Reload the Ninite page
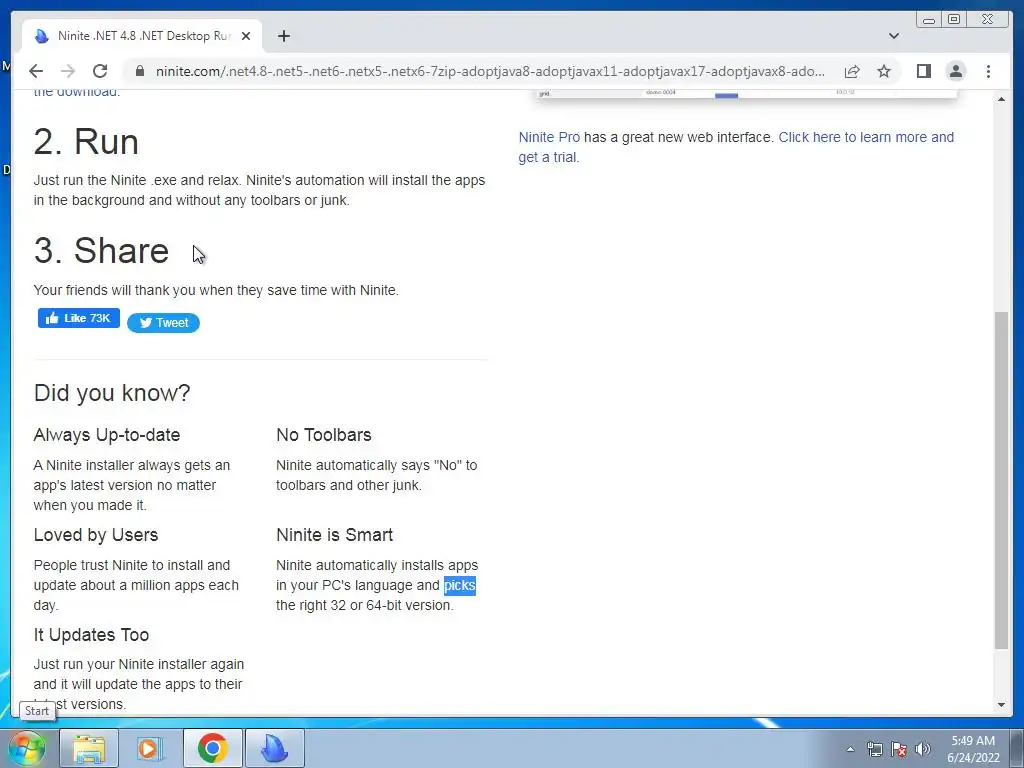The width and height of the screenshot is (1024, 768). point(100,71)
